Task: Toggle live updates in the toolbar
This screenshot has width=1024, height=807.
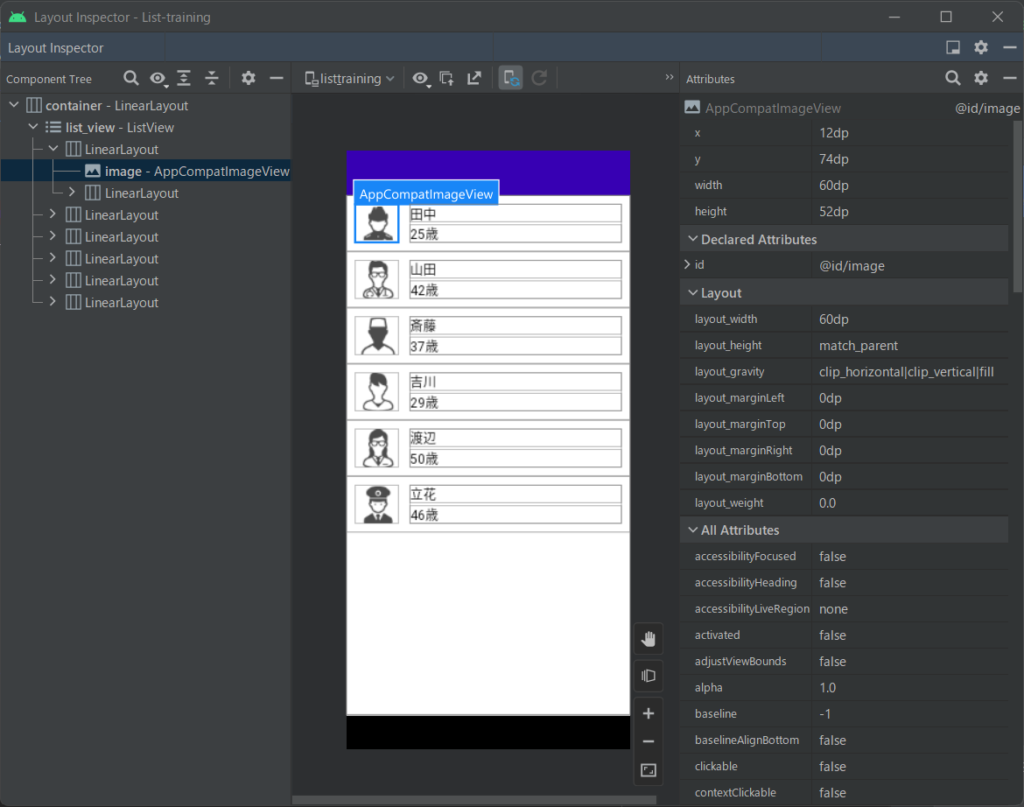Action: point(510,77)
